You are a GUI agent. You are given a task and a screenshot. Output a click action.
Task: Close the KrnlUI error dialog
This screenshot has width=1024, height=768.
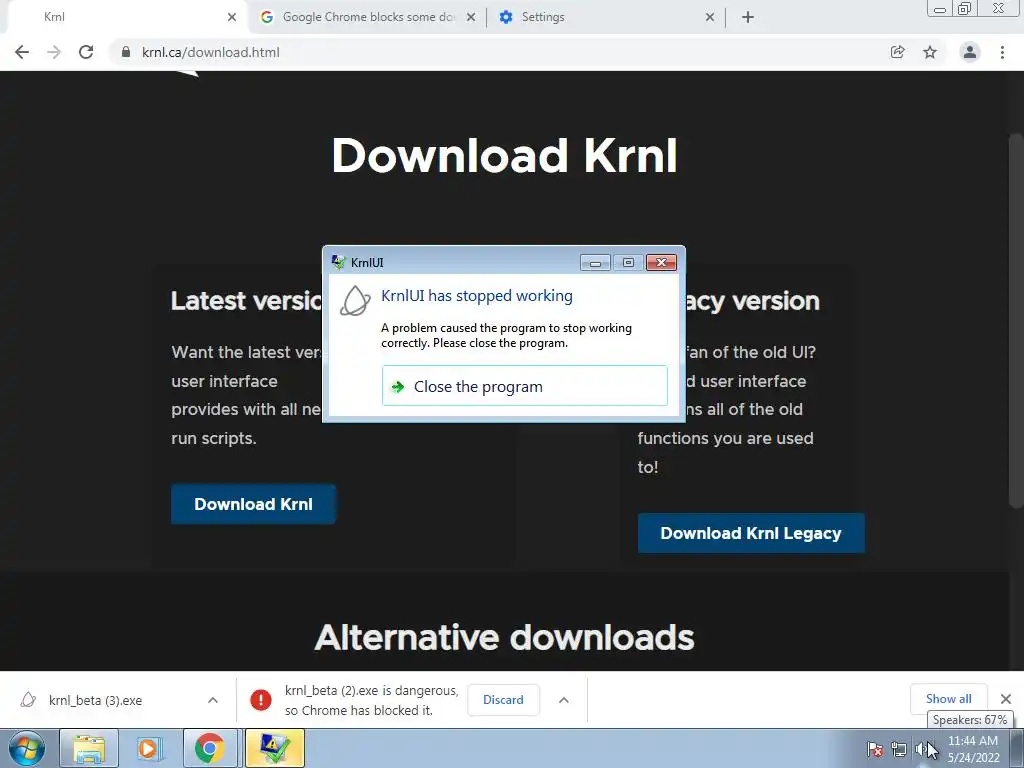pyautogui.click(x=661, y=263)
